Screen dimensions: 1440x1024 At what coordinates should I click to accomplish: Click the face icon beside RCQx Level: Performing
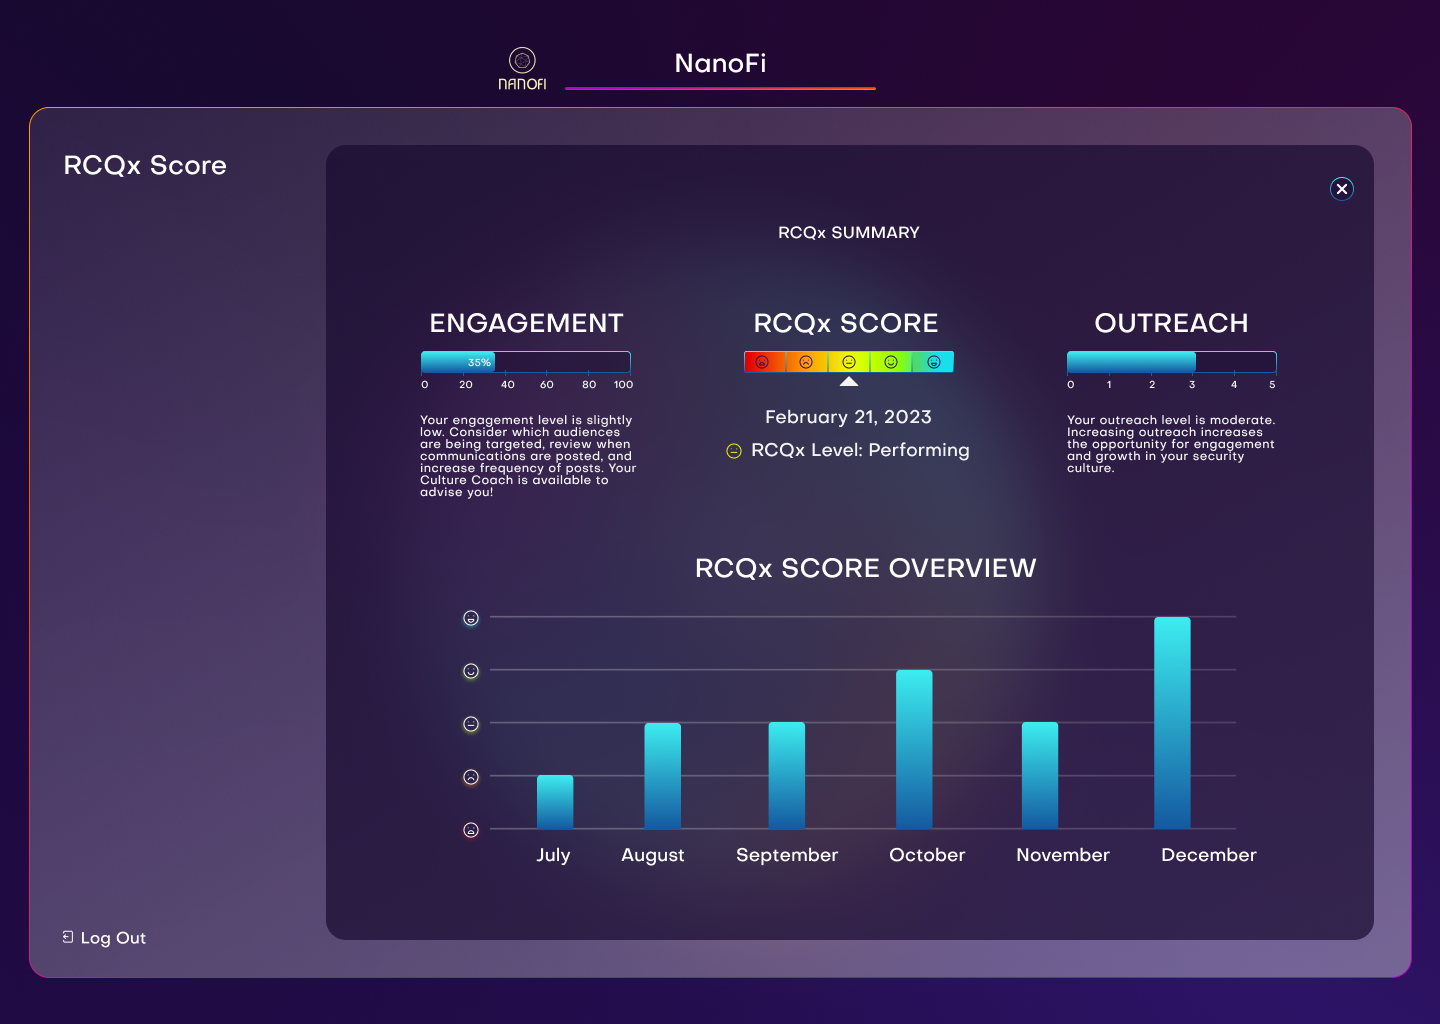[x=734, y=451]
